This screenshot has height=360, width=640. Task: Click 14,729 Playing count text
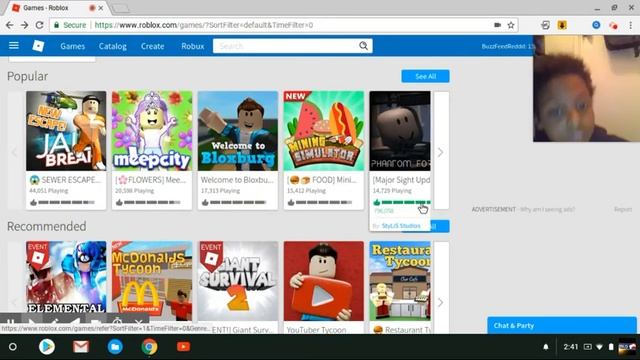[x=392, y=191]
